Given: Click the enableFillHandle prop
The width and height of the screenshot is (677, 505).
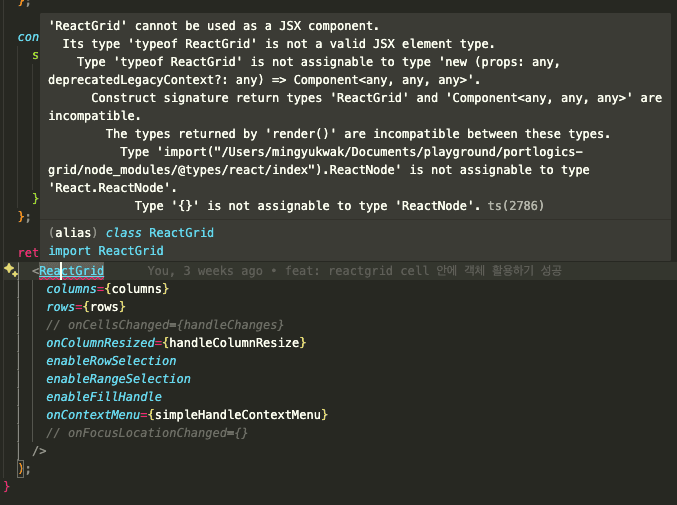Looking at the screenshot, I should pyautogui.click(x=103, y=397).
